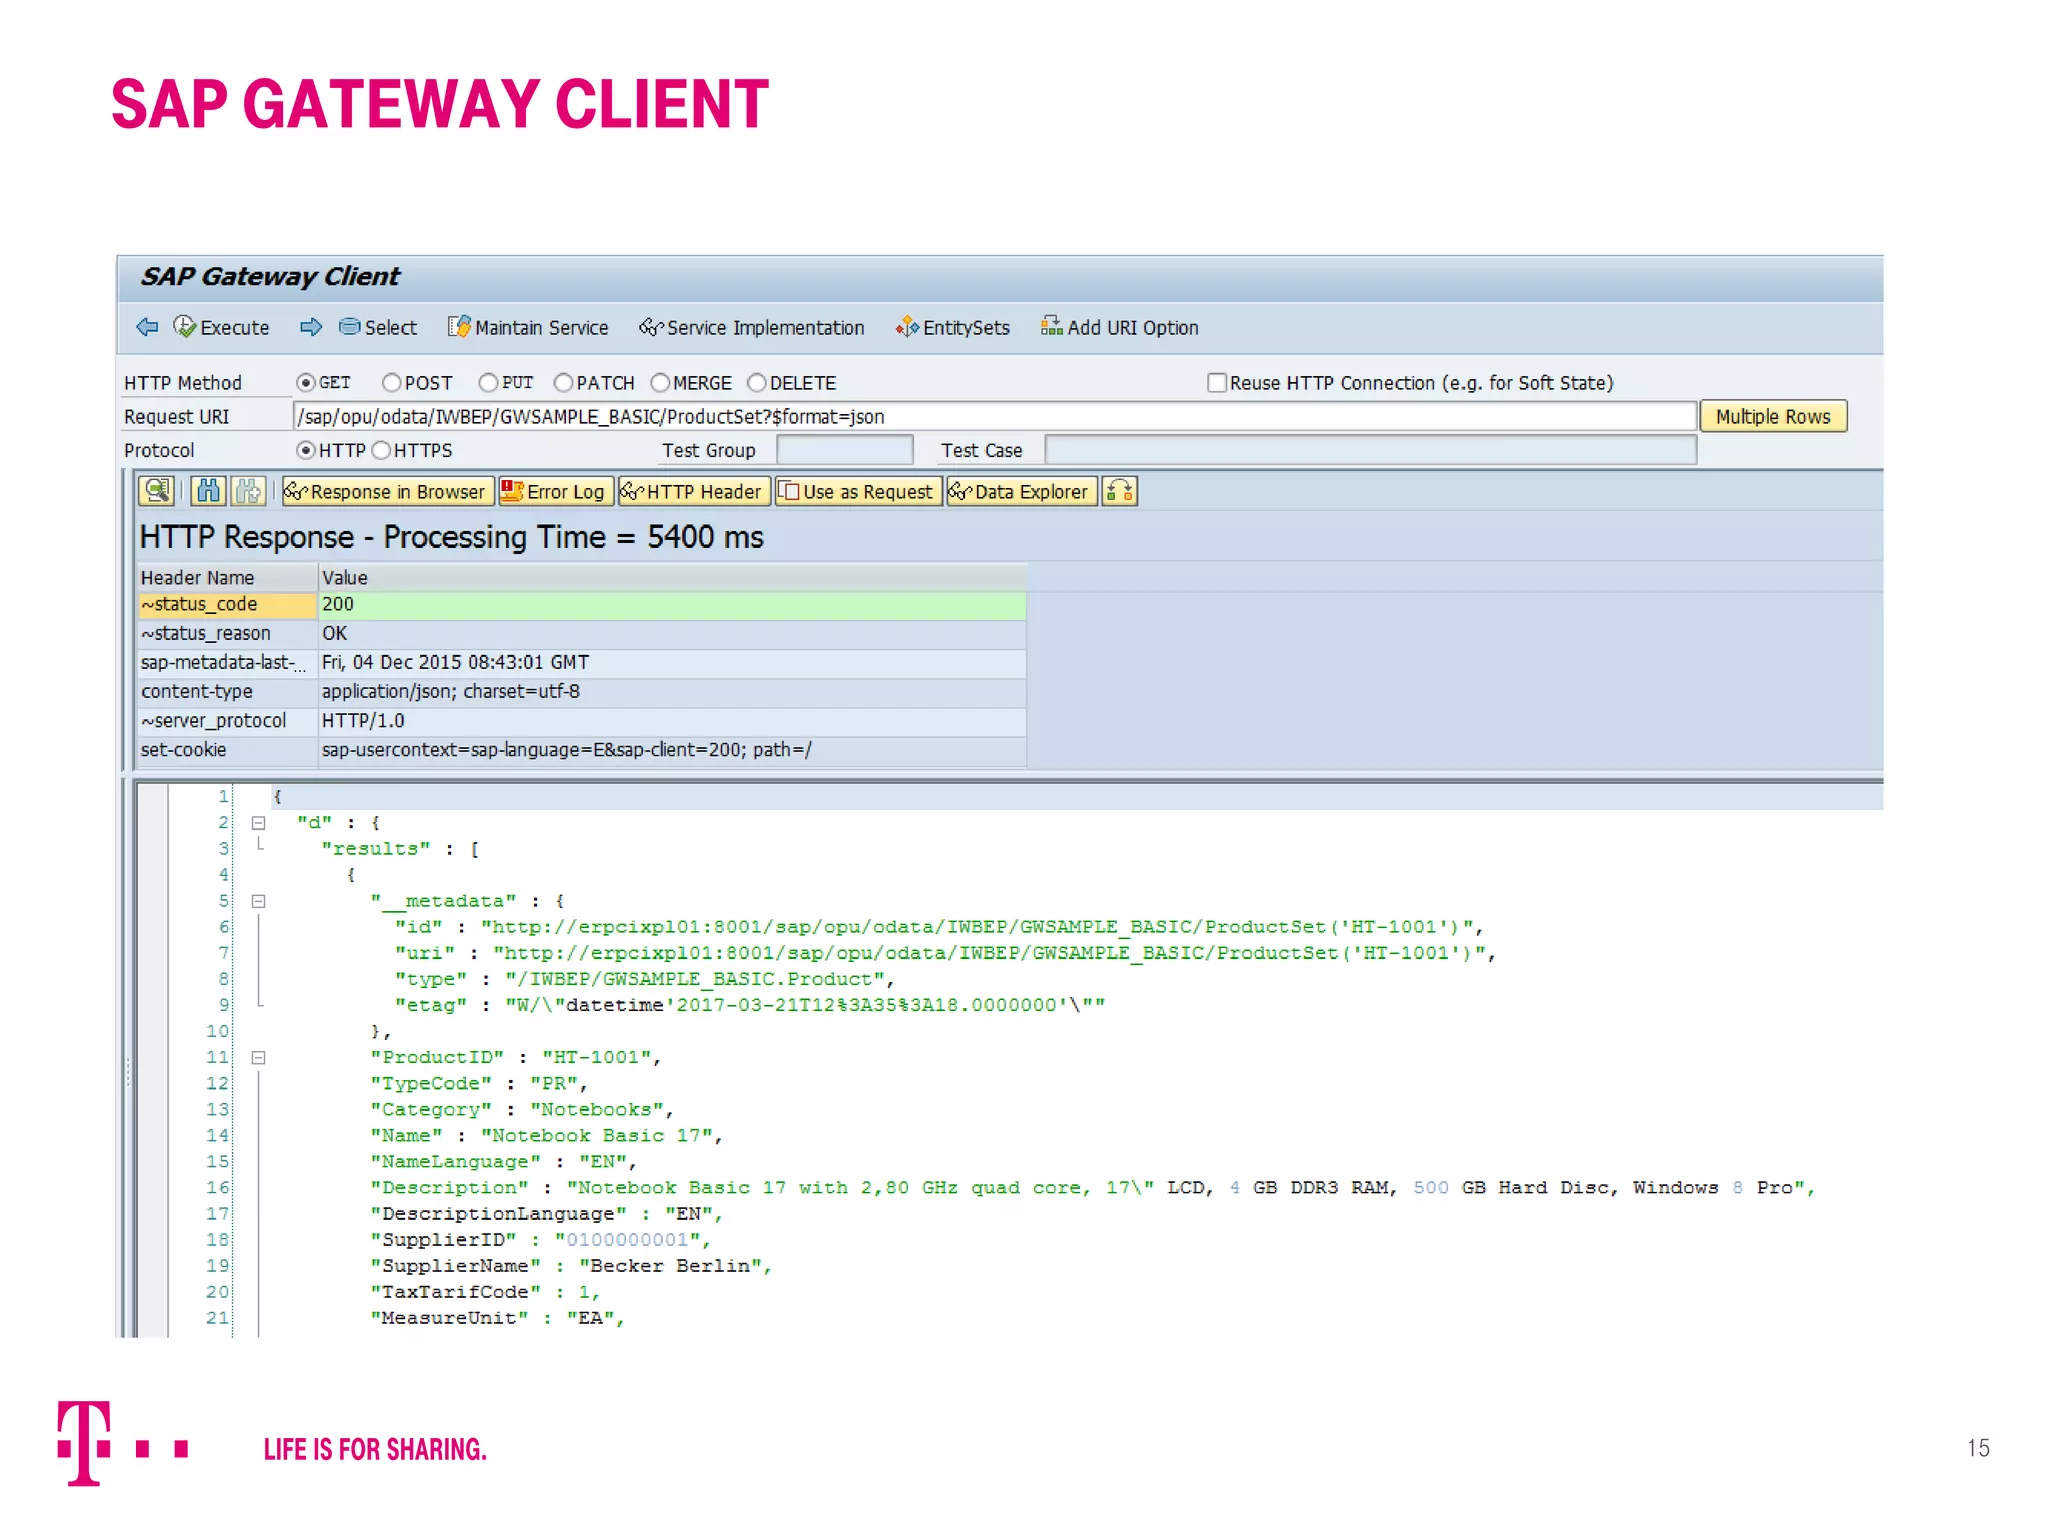This screenshot has height=1536, width=2048.
Task: Click the "TypeCode" : "PR" line
Action: [479, 1083]
